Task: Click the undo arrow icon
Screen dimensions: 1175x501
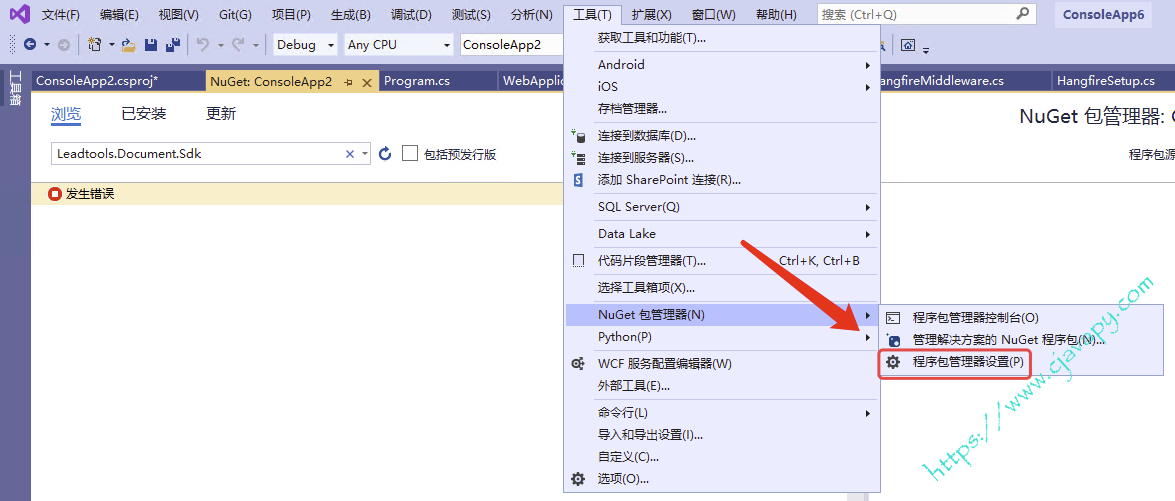Action: [202, 45]
